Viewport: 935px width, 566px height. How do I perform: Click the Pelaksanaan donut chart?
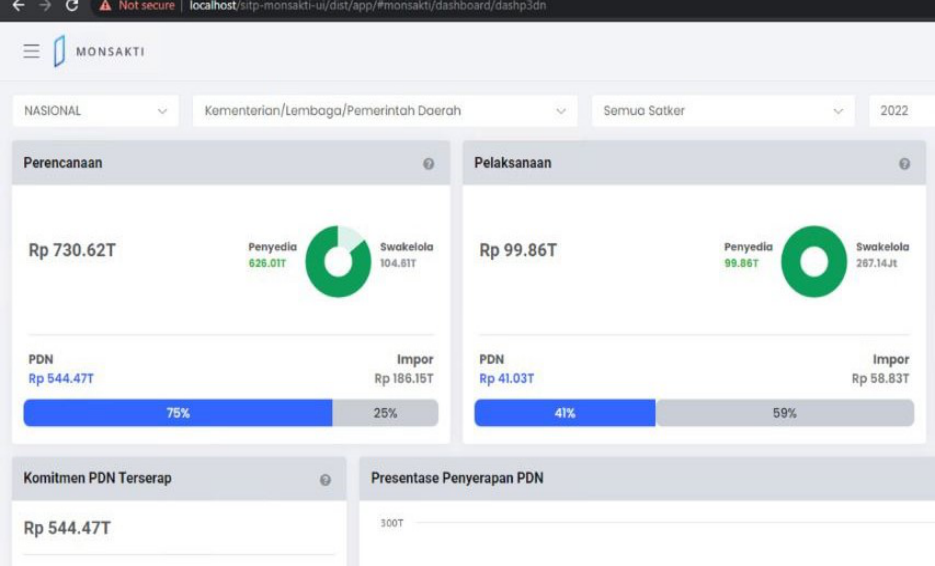click(x=814, y=261)
